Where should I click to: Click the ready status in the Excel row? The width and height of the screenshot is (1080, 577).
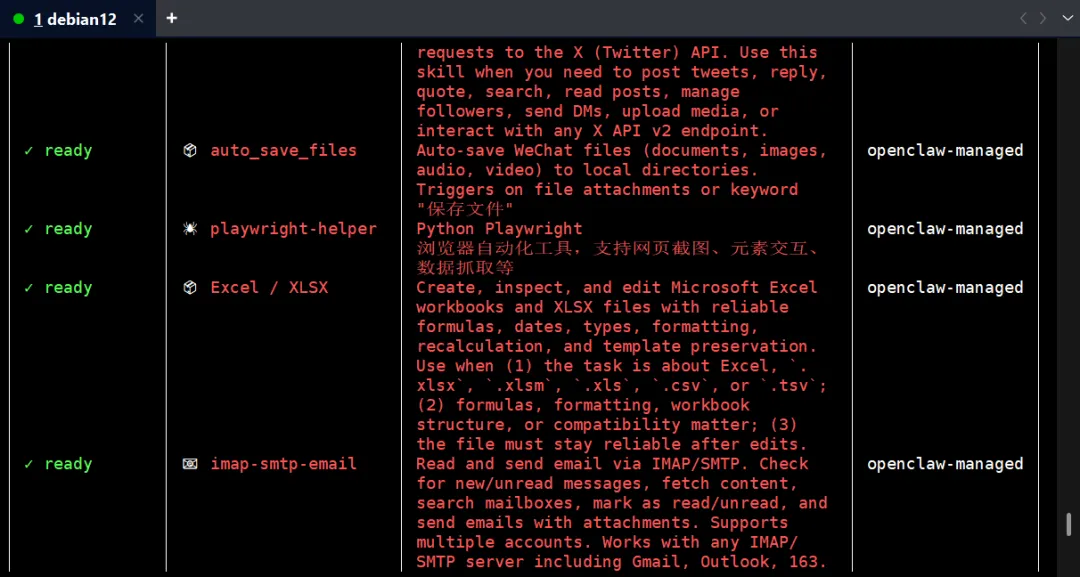(x=68, y=287)
